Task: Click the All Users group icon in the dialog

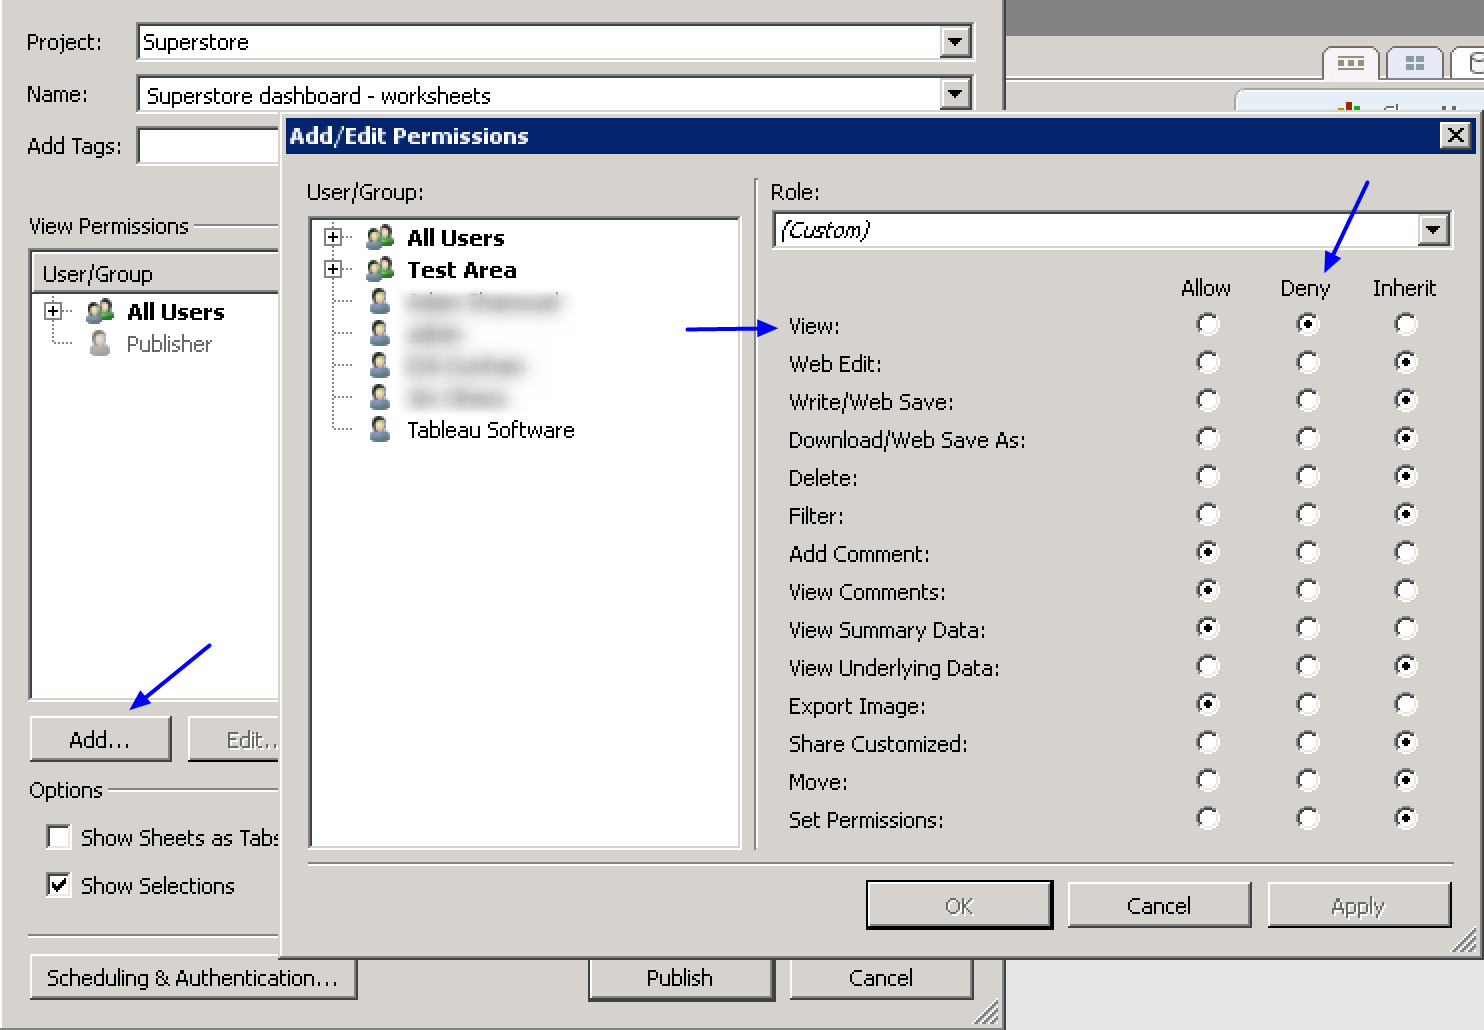Action: tap(380, 238)
